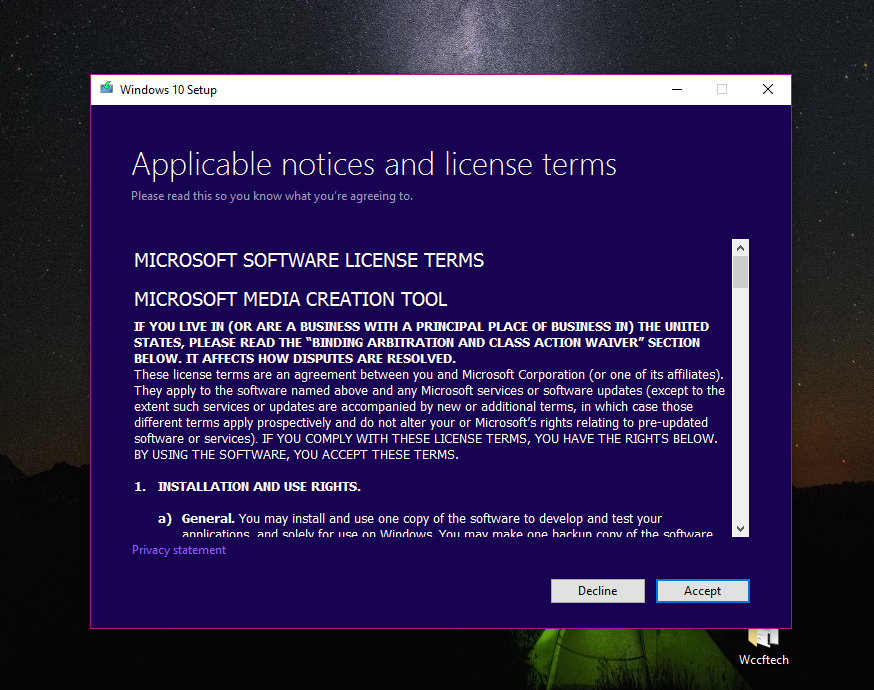Accept the license terms
The image size is (874, 690).
coord(702,591)
